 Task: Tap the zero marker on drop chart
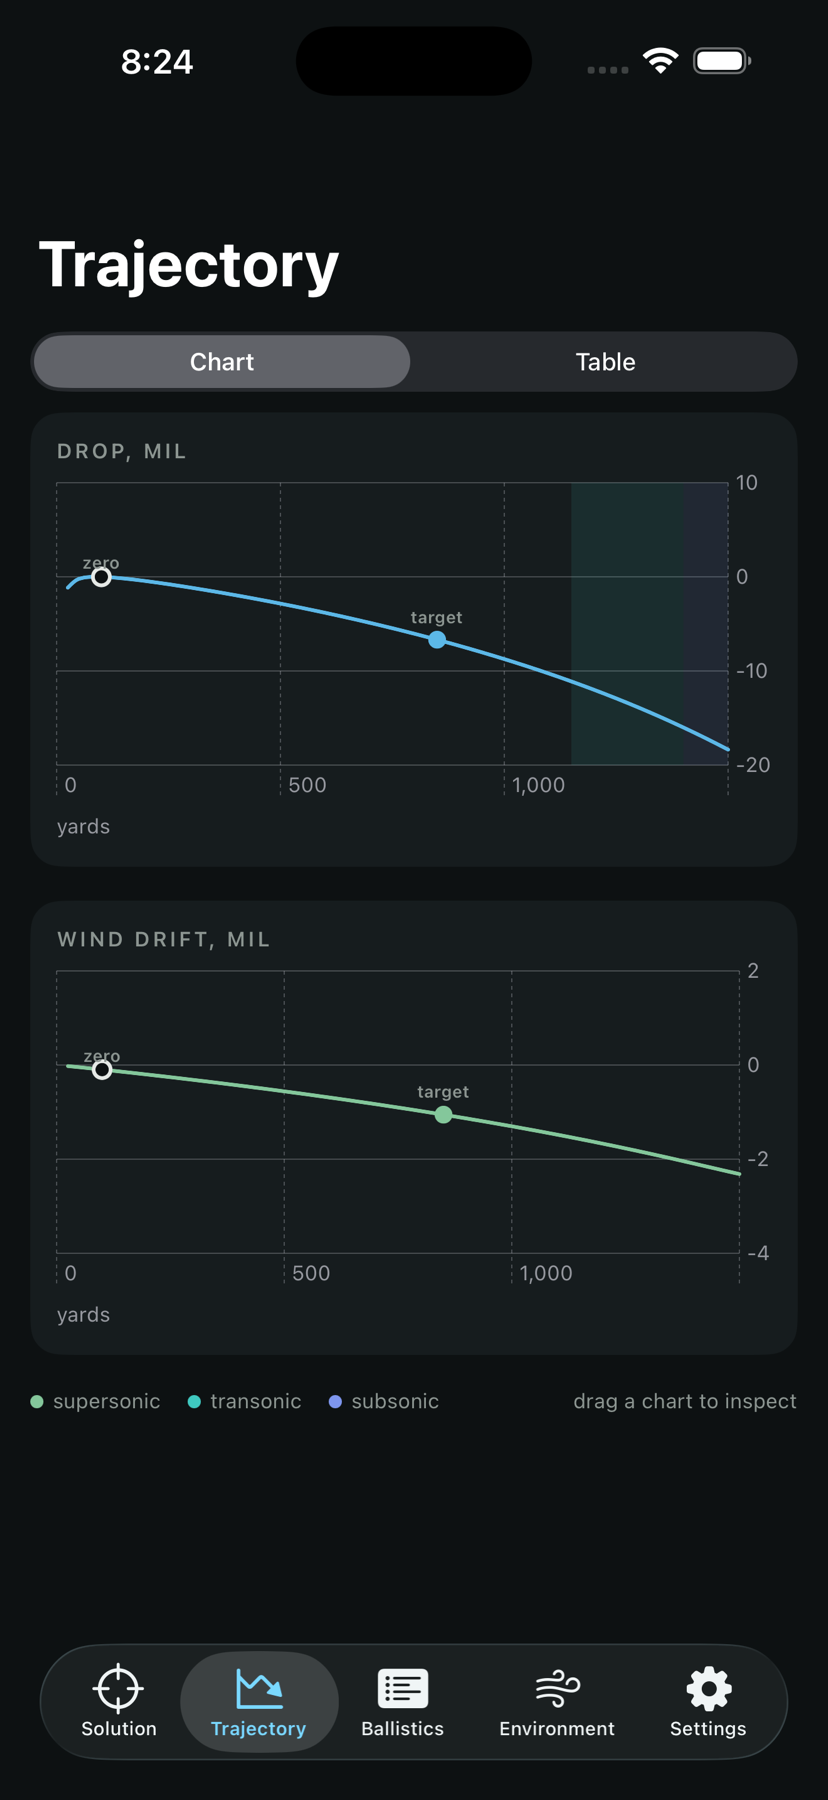click(101, 577)
